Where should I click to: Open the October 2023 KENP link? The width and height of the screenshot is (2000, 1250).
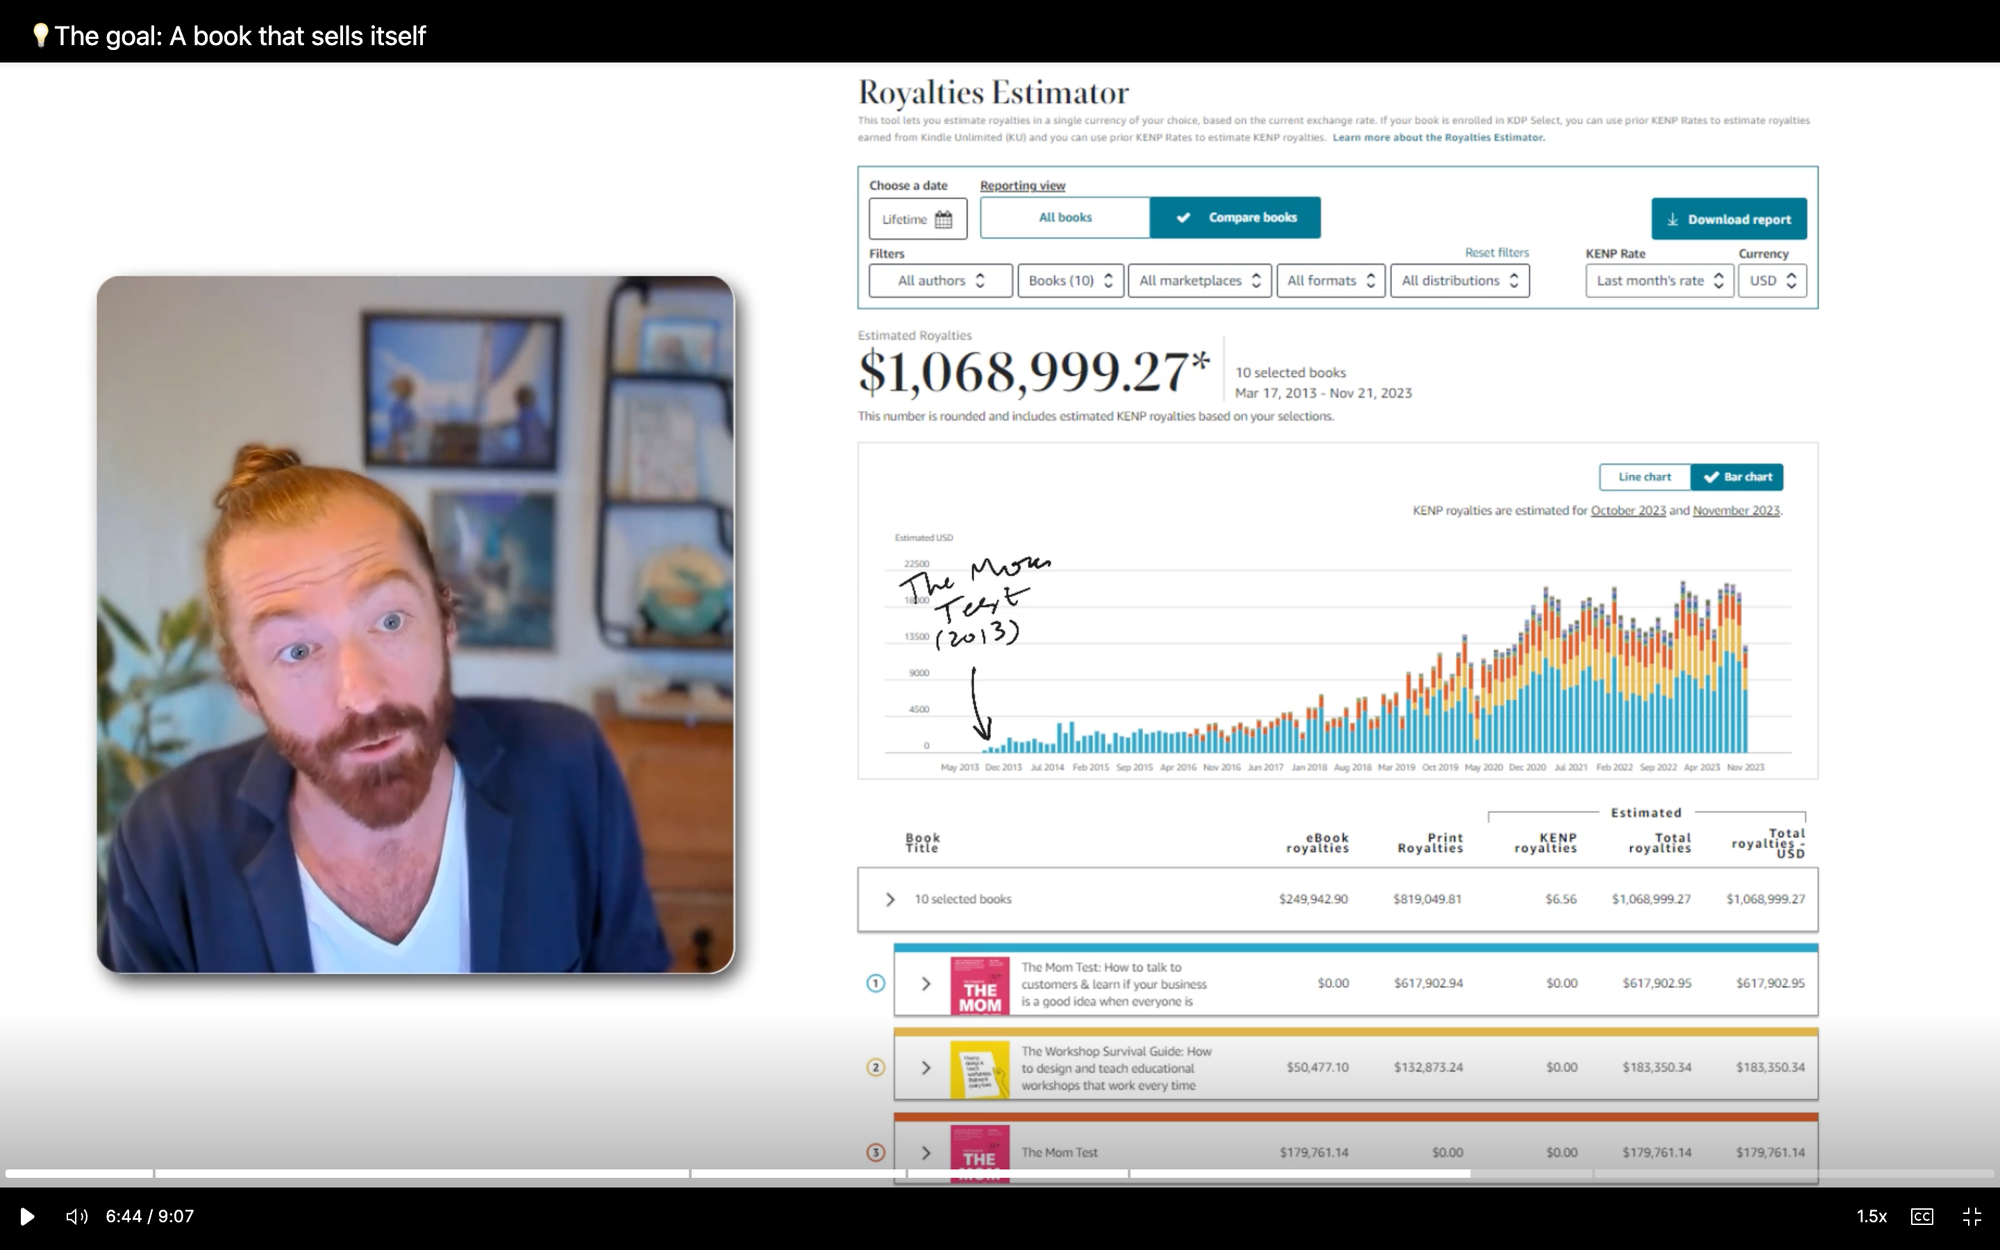[1628, 511]
